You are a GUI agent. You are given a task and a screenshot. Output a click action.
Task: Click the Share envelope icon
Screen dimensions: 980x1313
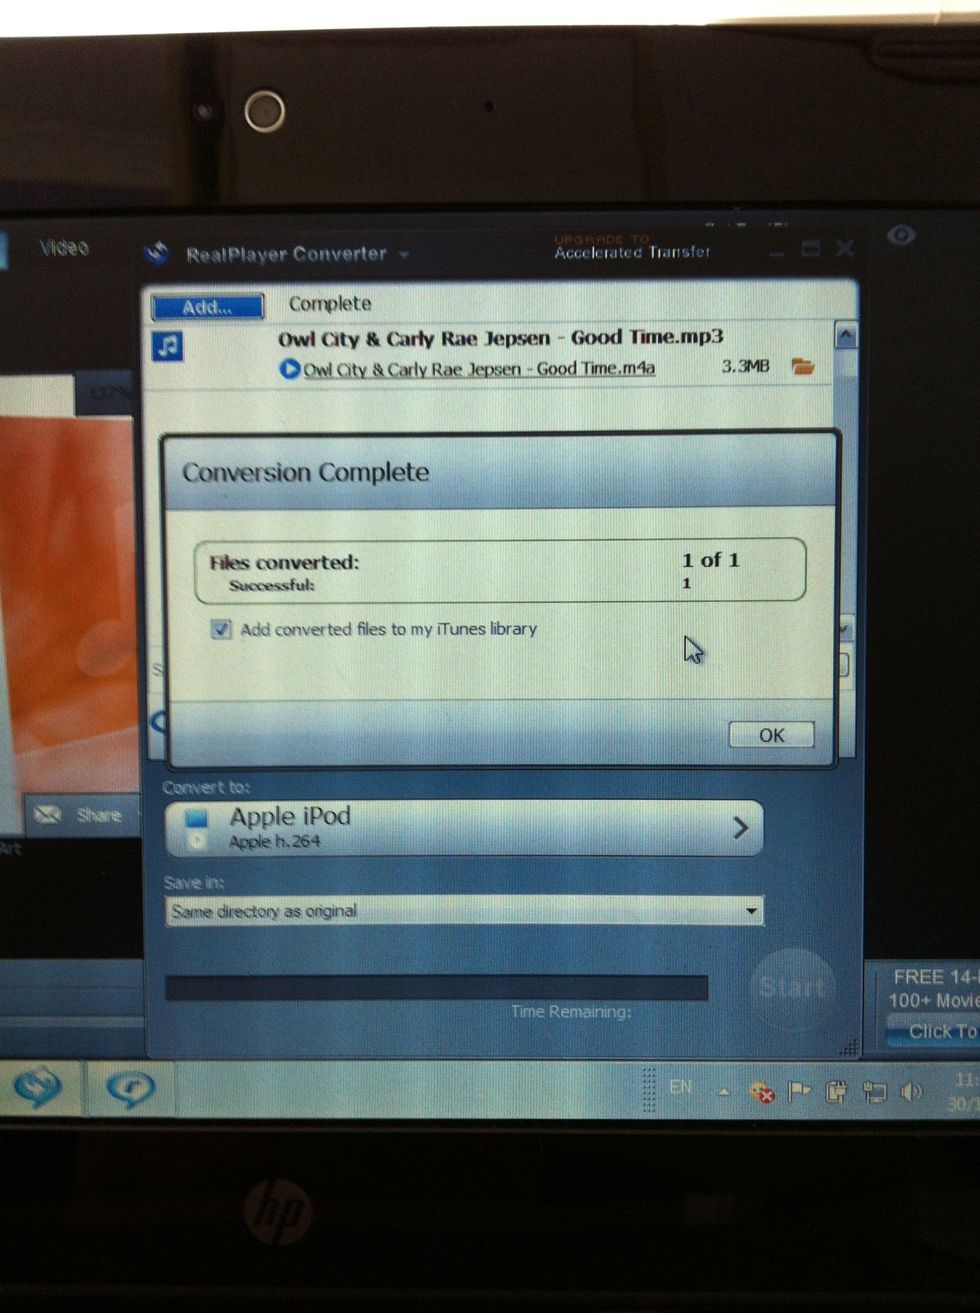coord(47,815)
